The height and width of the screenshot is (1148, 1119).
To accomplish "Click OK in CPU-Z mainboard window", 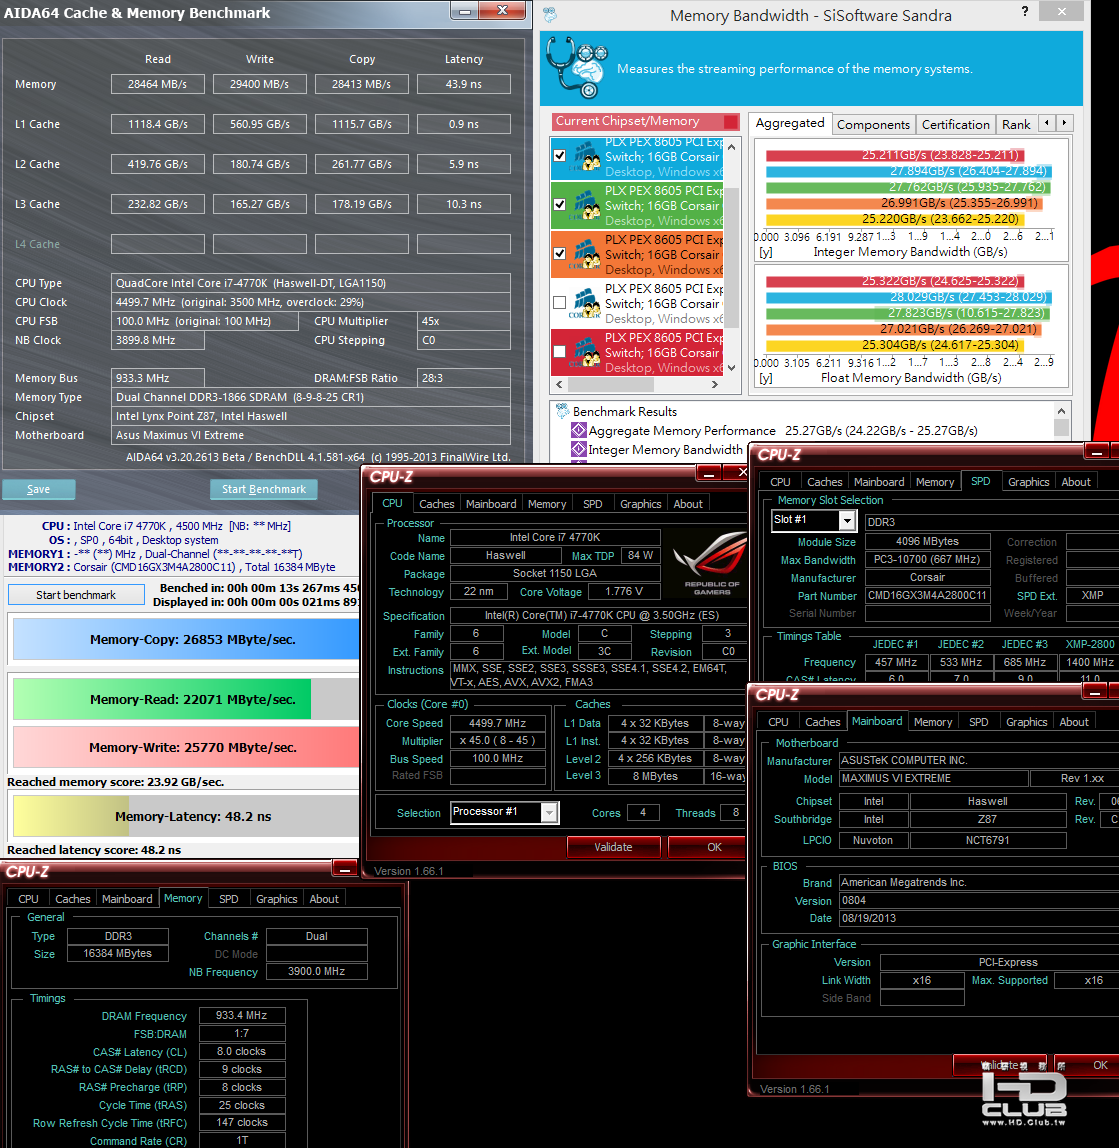I will [x=1087, y=1065].
